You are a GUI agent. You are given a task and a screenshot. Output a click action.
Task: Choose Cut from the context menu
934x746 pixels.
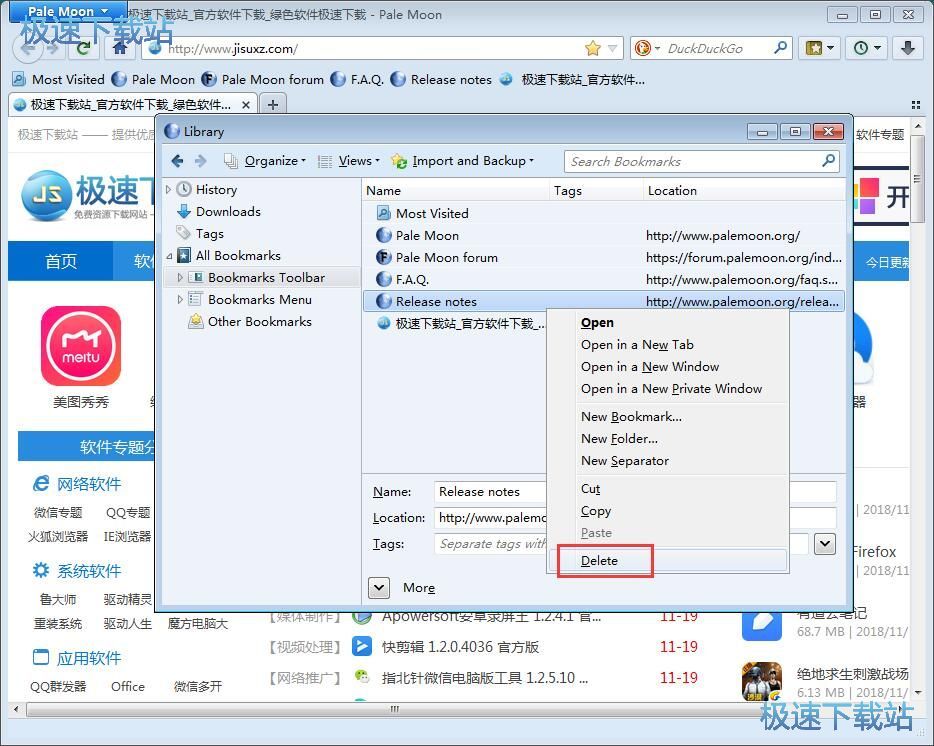[x=668, y=489]
